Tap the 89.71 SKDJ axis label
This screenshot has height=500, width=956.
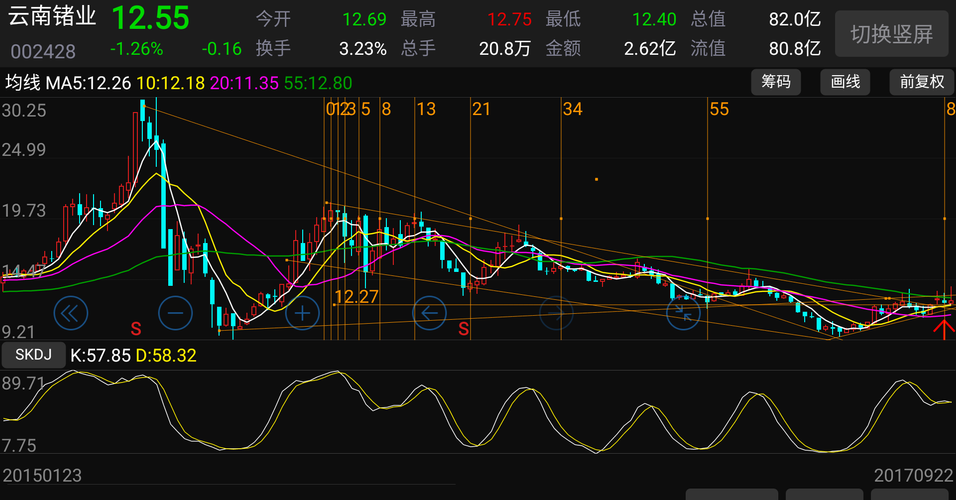24,384
